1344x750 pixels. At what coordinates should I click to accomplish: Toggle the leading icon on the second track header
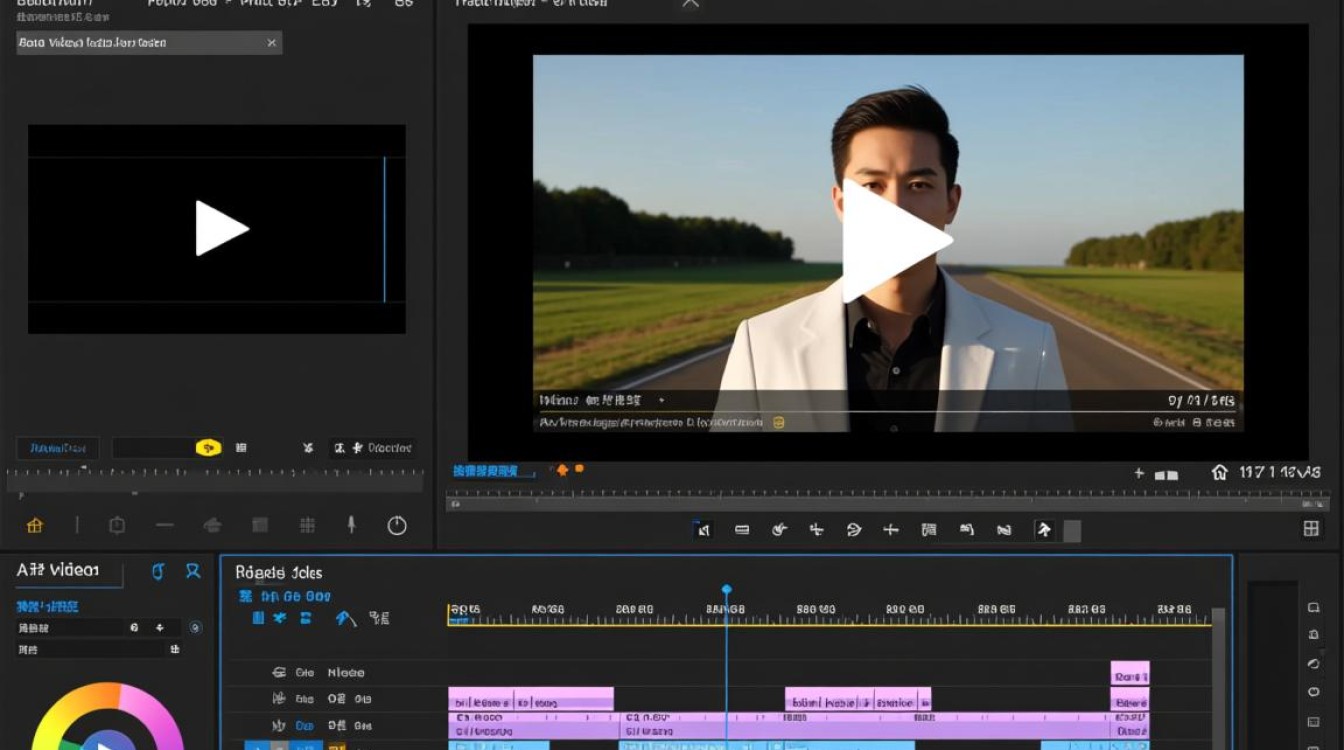[280, 699]
